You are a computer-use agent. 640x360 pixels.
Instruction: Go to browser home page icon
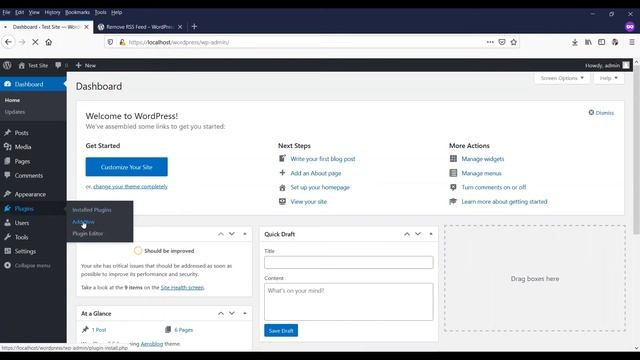point(49,42)
